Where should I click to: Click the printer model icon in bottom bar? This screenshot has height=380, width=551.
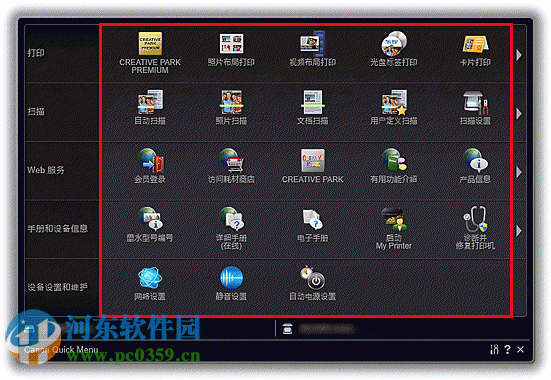point(287,329)
